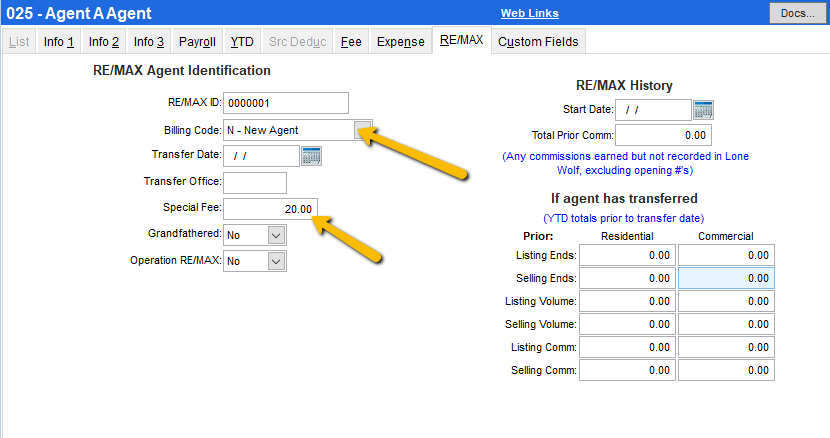Open the Web Links link
830x438 pixels.
(530, 13)
